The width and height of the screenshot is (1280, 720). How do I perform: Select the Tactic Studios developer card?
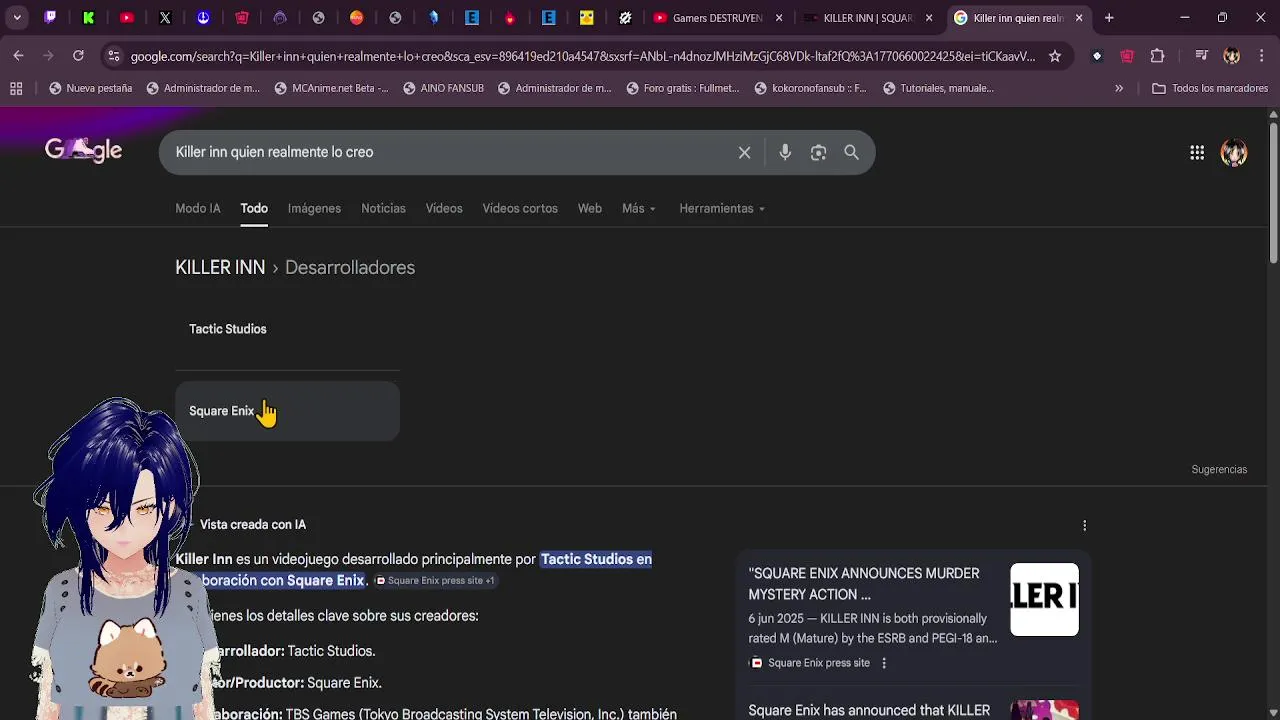(x=287, y=329)
